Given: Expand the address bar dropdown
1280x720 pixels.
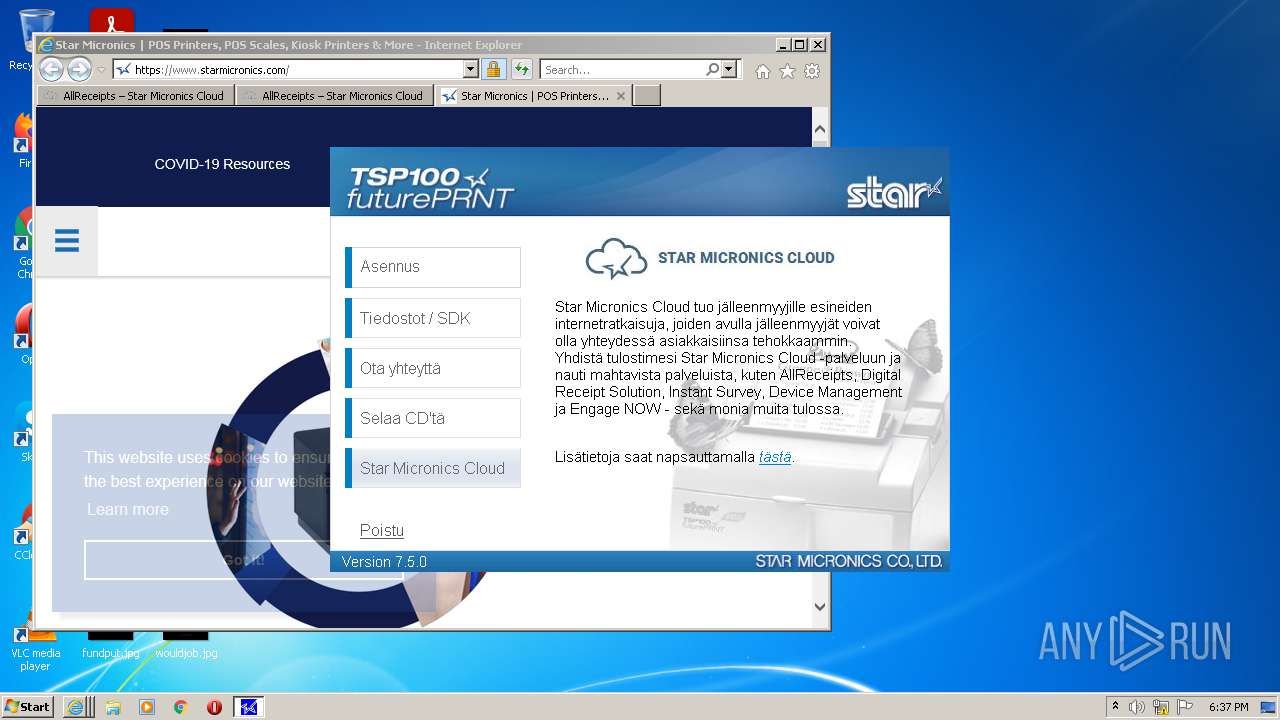Looking at the screenshot, I should 471,70.
